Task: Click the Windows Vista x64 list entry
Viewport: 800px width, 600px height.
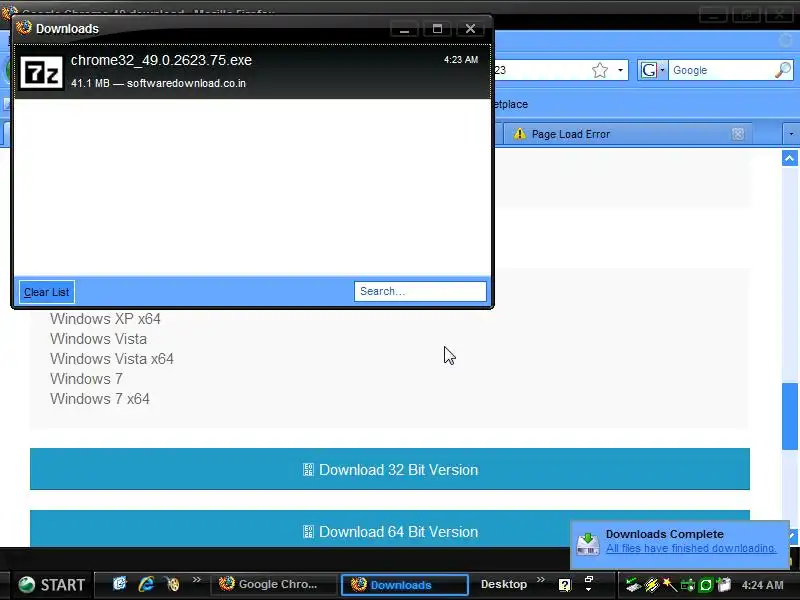Action: click(x=112, y=359)
